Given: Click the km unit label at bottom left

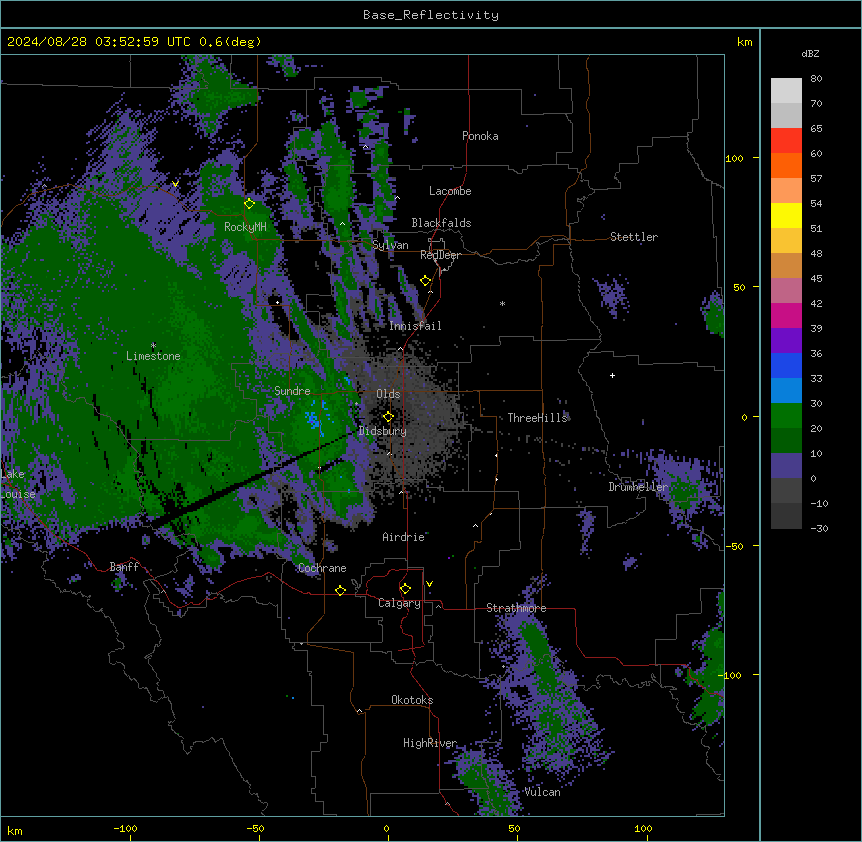Looking at the screenshot, I should [14, 831].
